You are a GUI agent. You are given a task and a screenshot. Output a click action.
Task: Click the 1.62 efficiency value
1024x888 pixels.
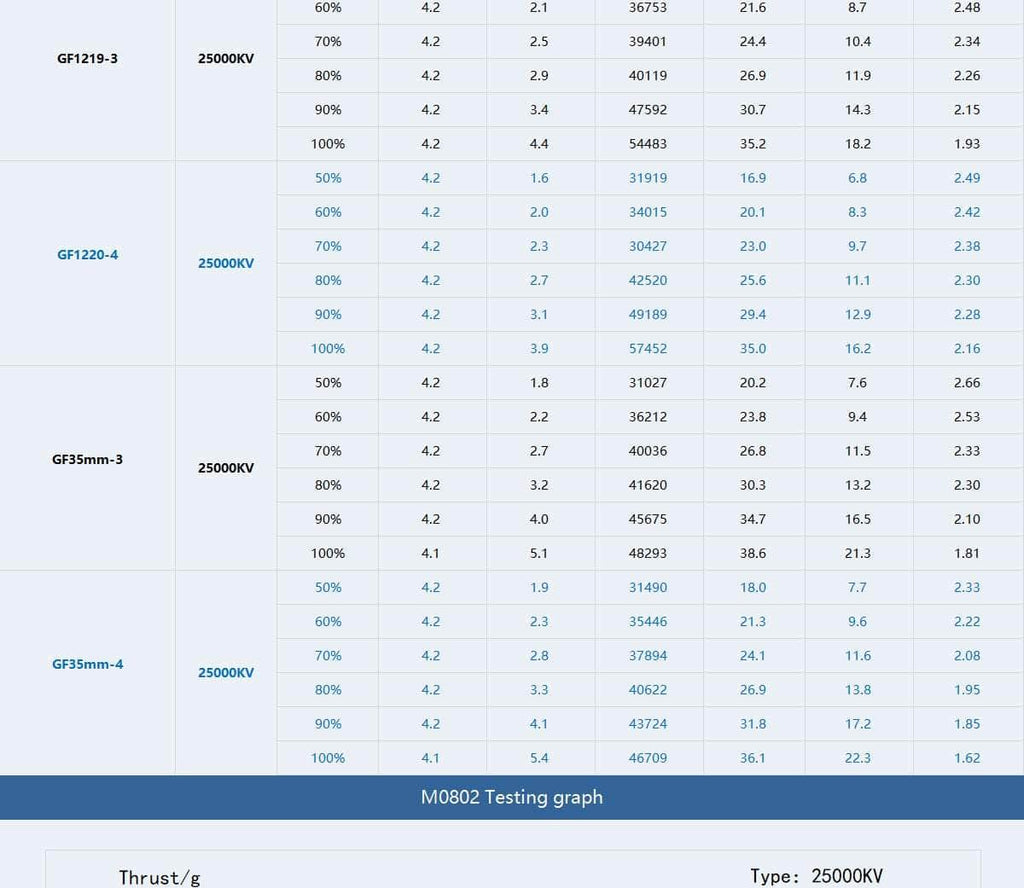point(967,758)
